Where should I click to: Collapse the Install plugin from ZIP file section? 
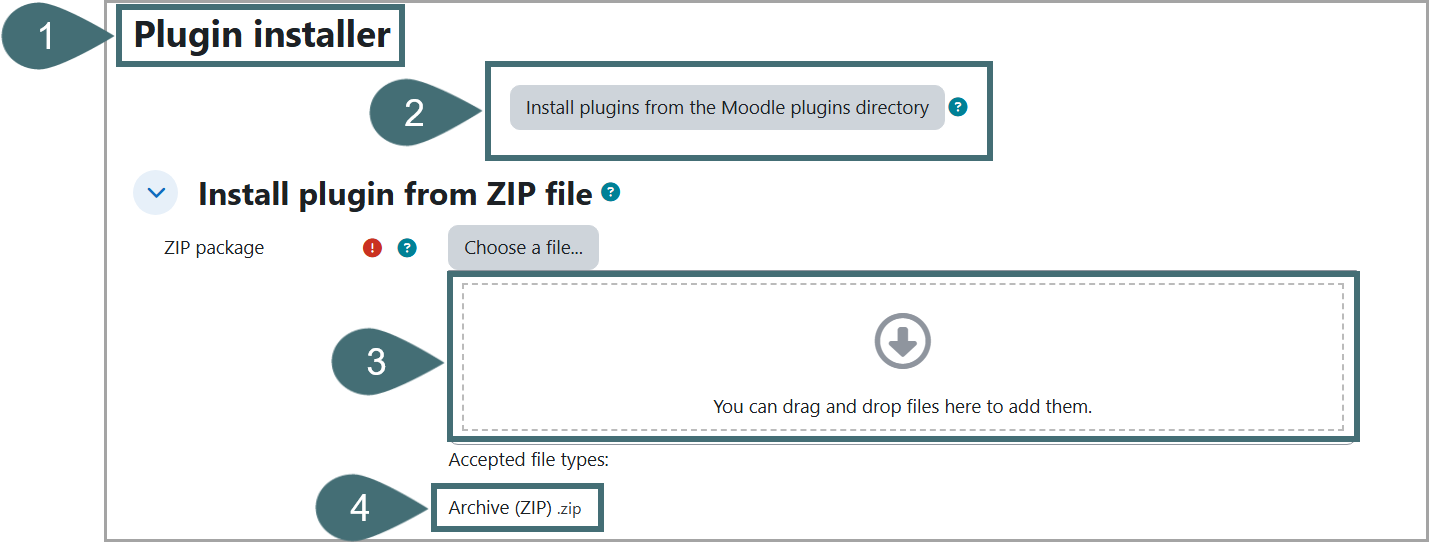click(x=155, y=193)
